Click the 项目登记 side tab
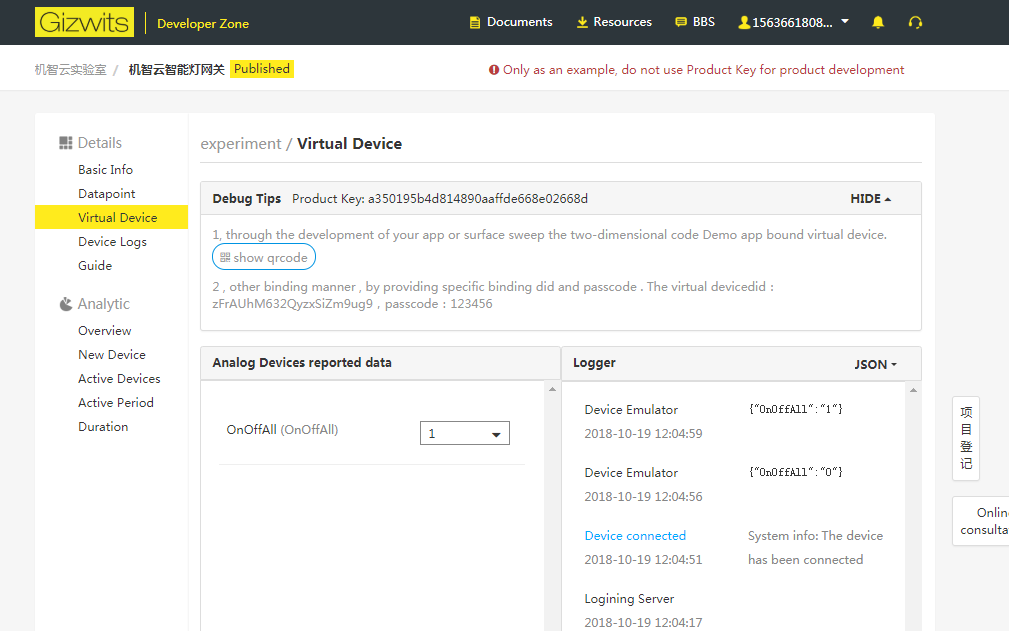This screenshot has height=631, width=1009. tap(966, 438)
